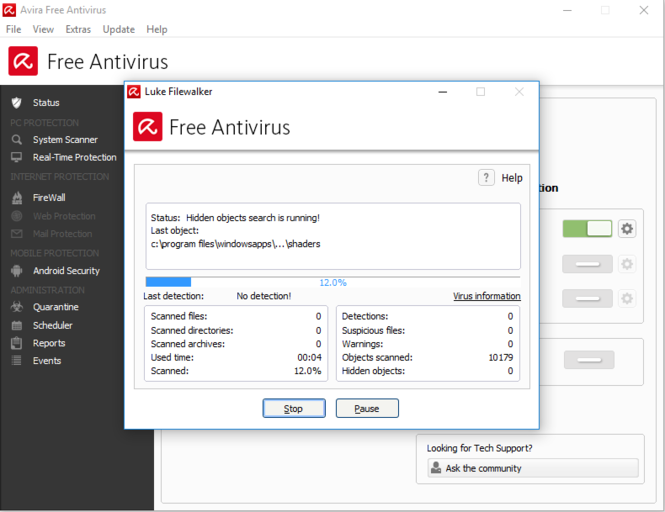
Task: Click the Avira logo in main window title bar
Action: pyautogui.click(x=9, y=10)
